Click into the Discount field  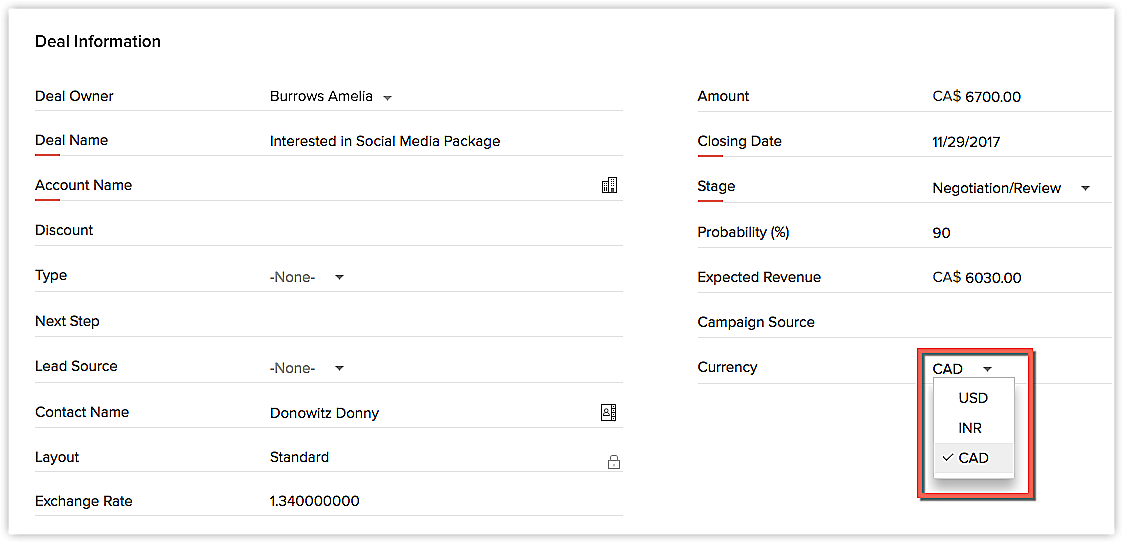point(440,230)
